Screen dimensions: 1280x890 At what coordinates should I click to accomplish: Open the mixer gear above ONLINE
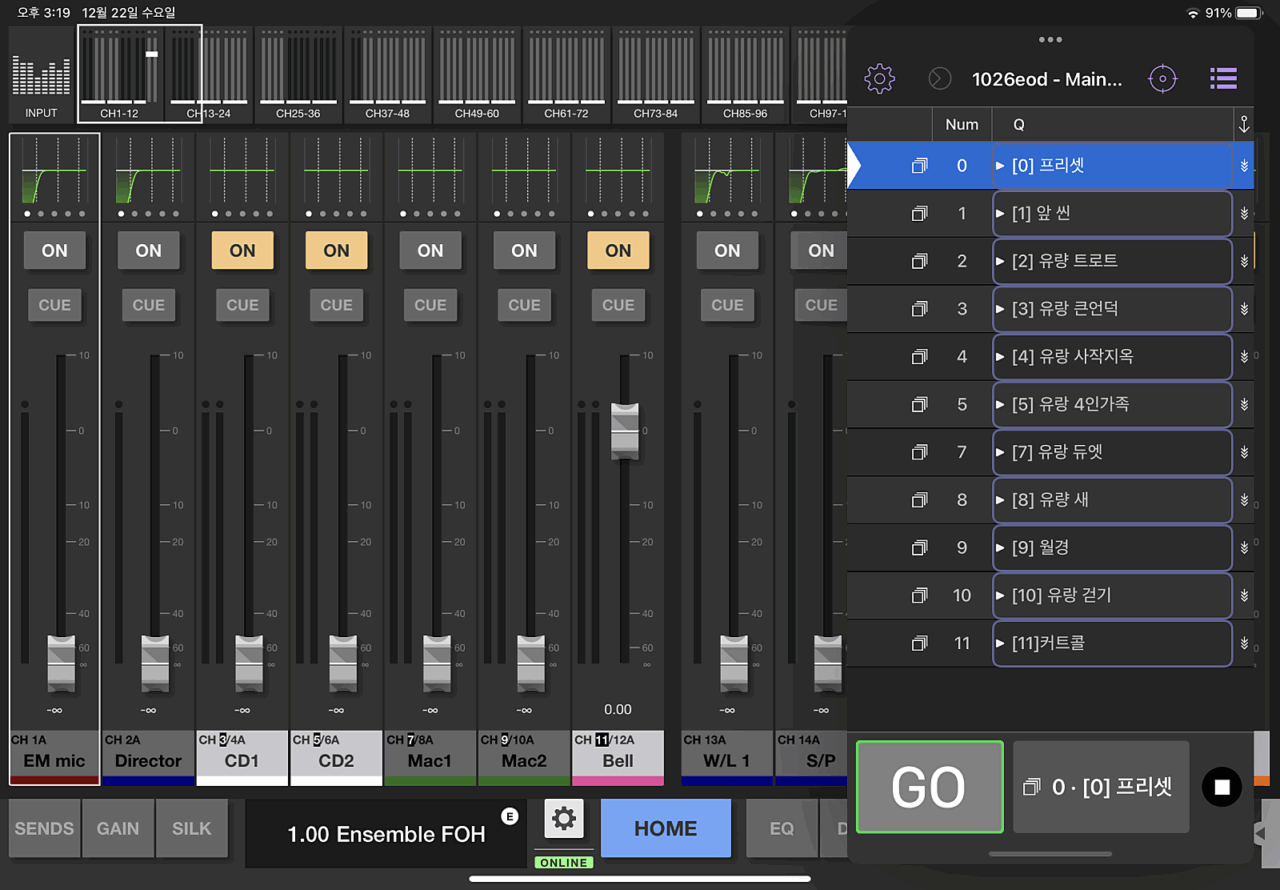point(564,819)
